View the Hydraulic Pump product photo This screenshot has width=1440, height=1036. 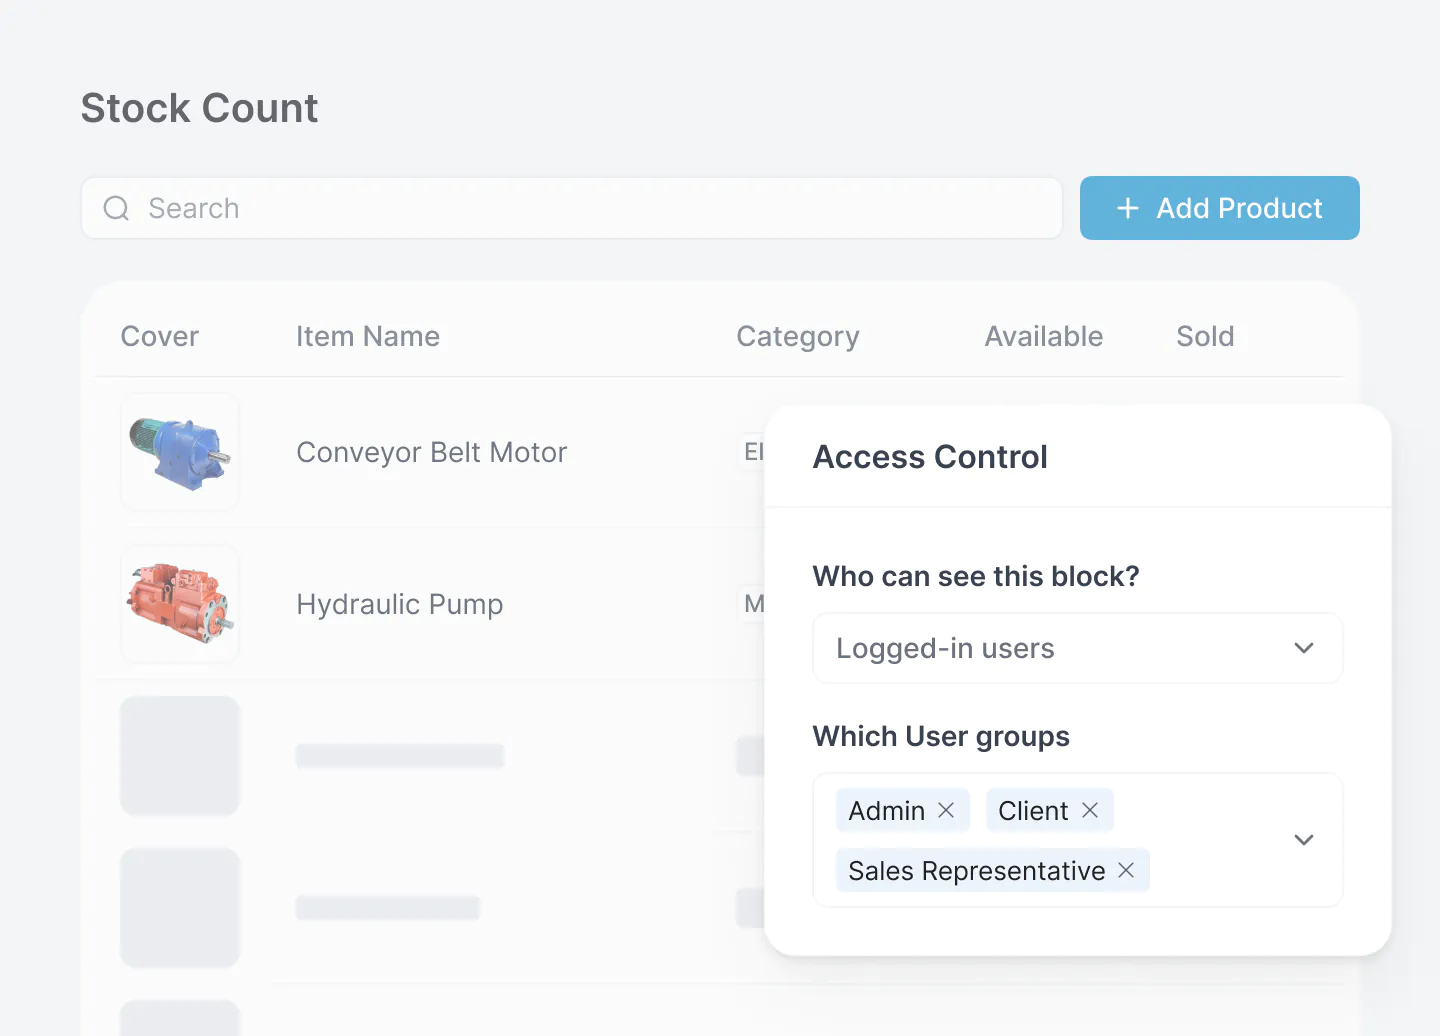coord(179,604)
